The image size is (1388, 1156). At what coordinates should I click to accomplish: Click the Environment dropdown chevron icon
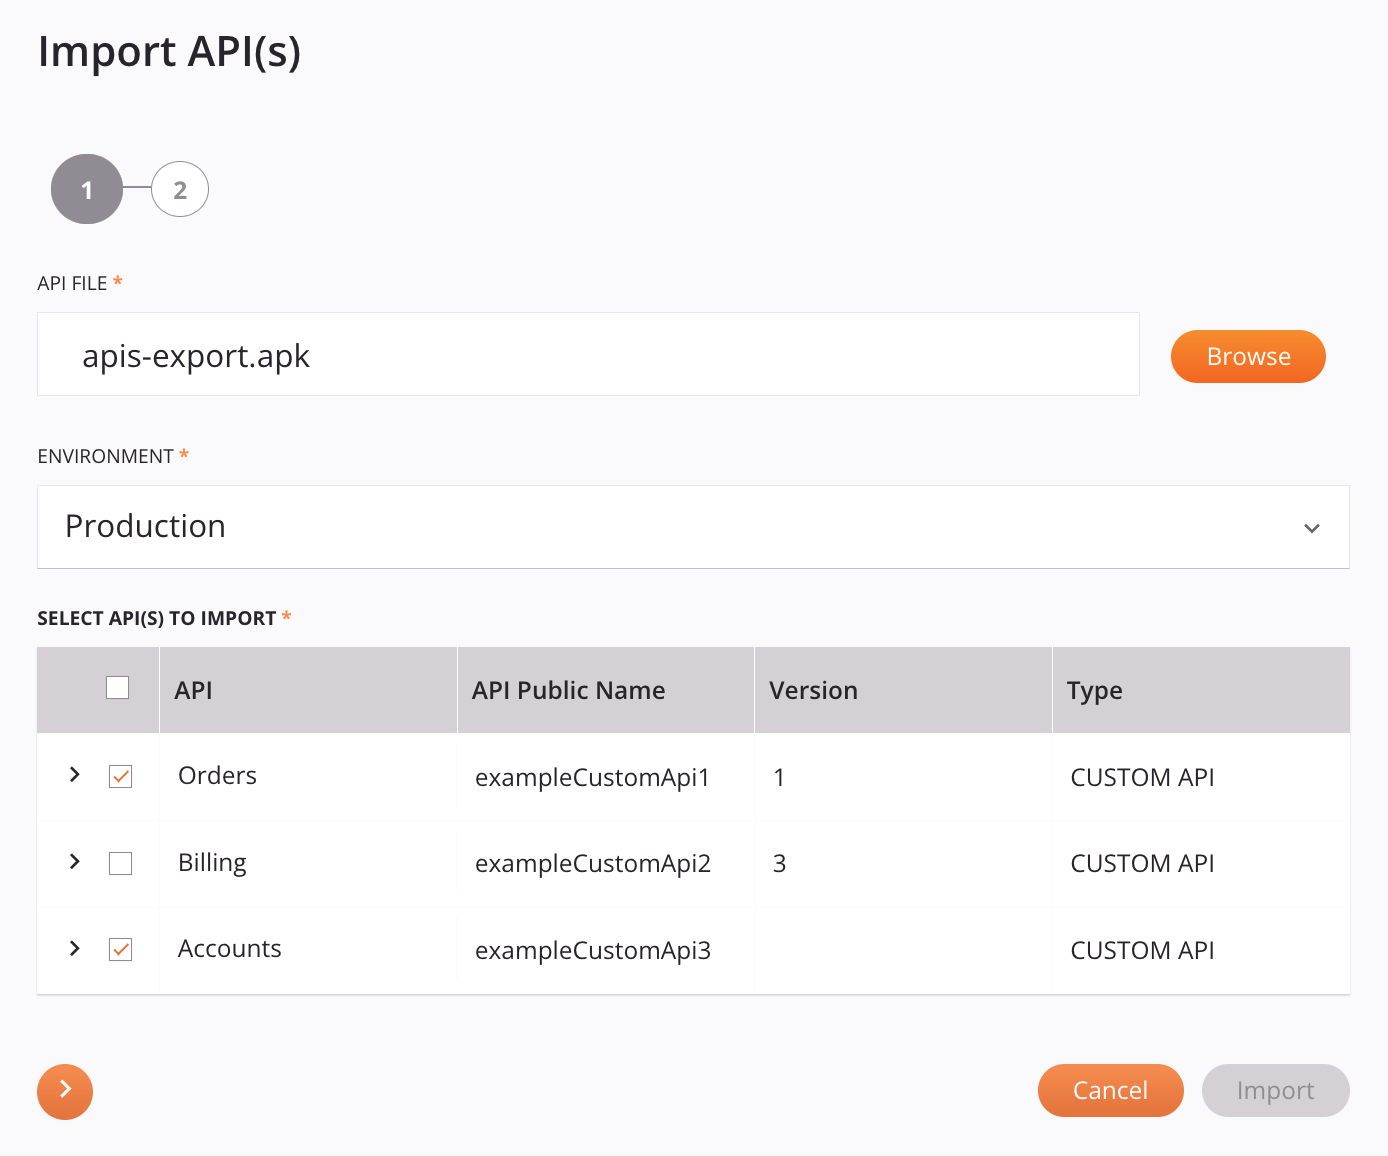tap(1313, 527)
